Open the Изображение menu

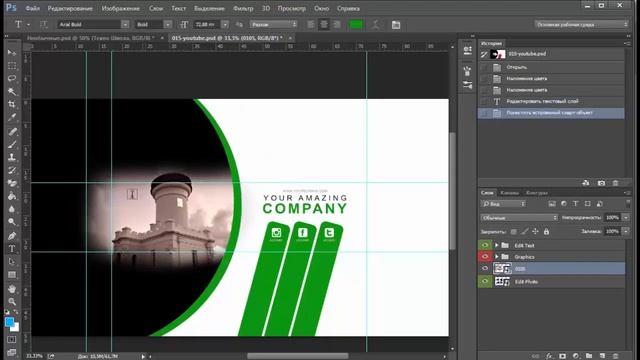(120, 8)
